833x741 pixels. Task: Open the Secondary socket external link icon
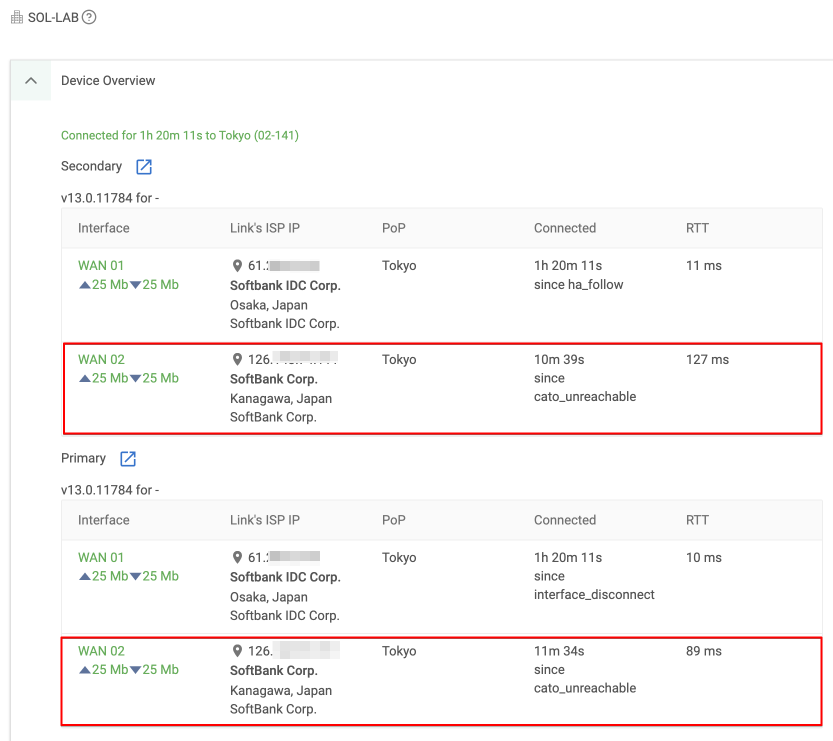pos(144,167)
